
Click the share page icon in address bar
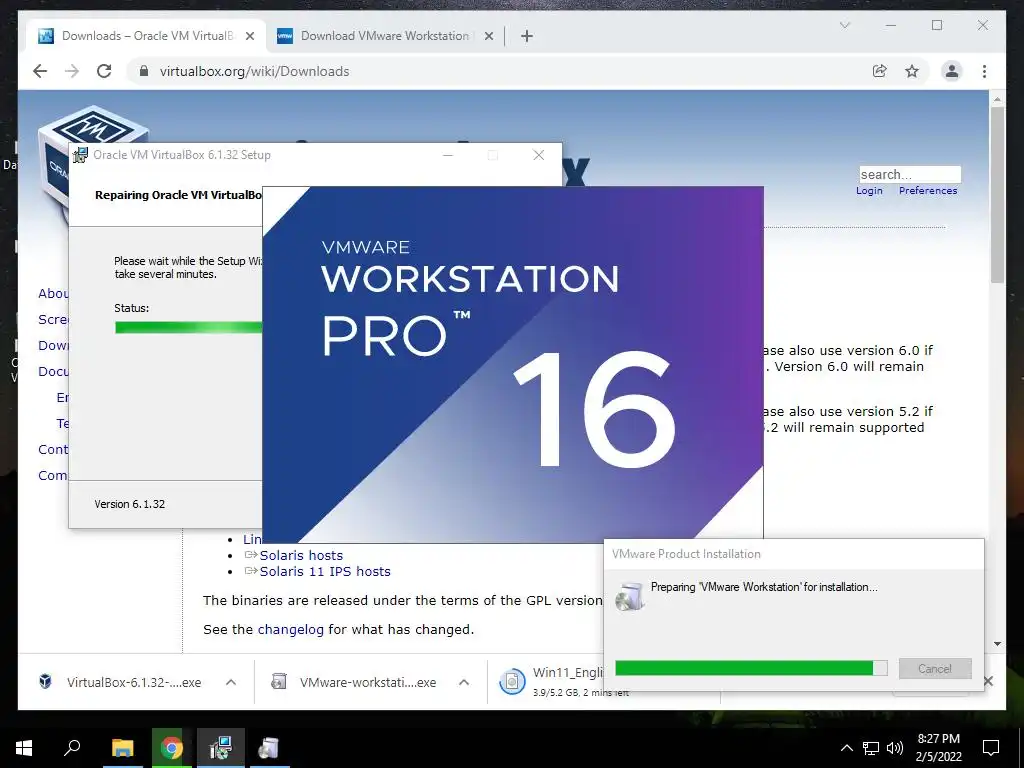point(880,71)
